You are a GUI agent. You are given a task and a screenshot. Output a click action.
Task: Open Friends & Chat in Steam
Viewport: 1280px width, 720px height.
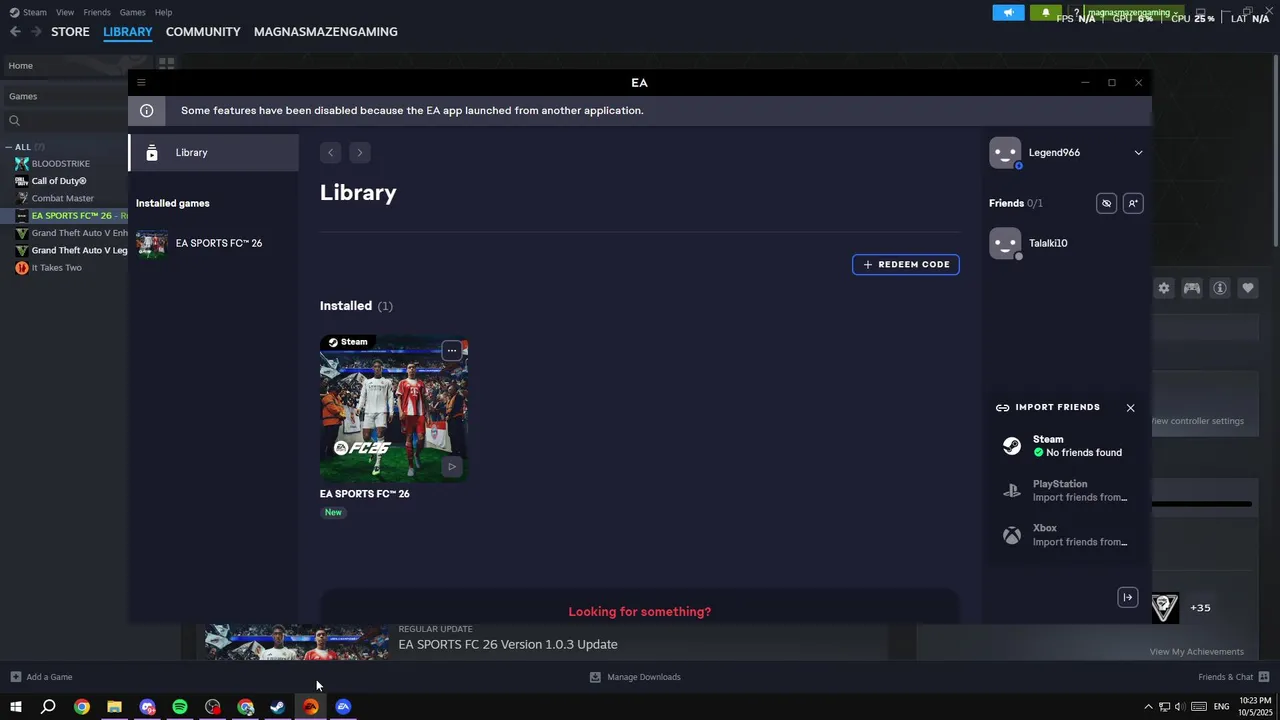1234,677
